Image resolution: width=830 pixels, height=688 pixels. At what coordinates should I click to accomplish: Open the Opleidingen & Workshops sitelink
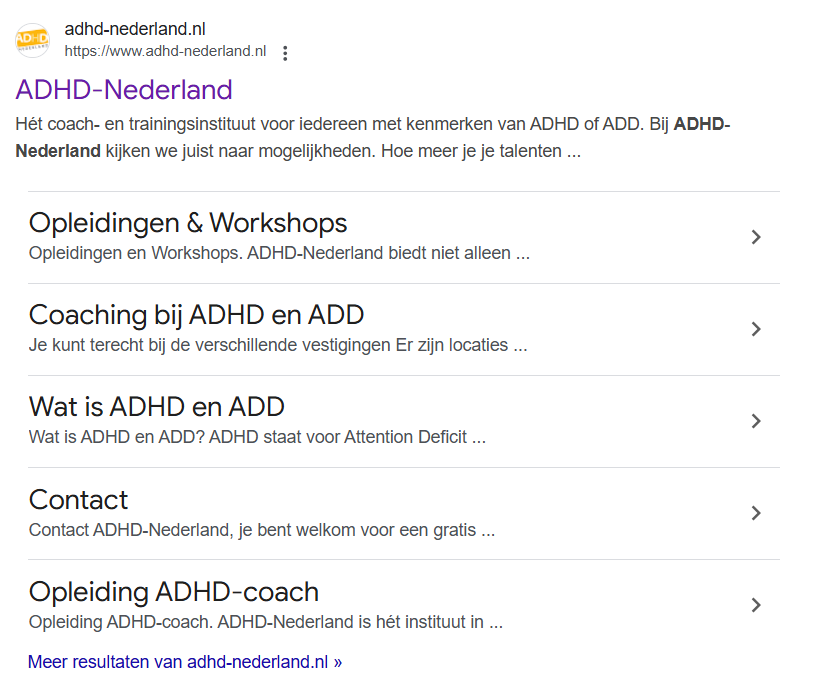pos(187,222)
